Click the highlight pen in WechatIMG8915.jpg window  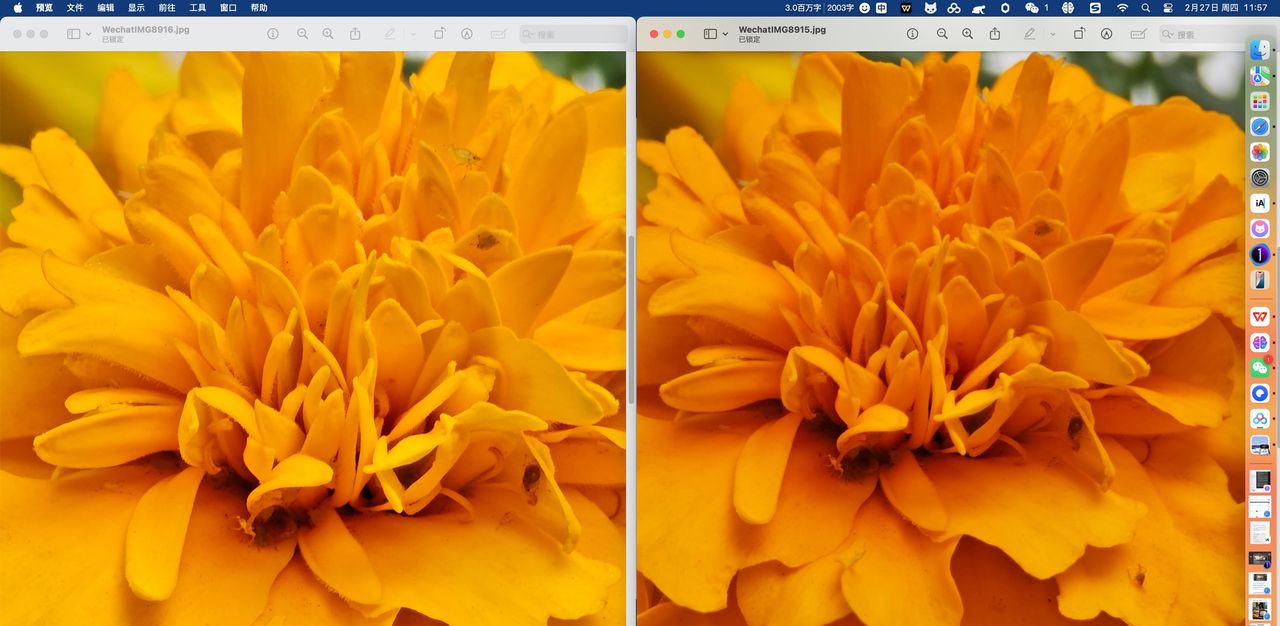coord(1029,34)
